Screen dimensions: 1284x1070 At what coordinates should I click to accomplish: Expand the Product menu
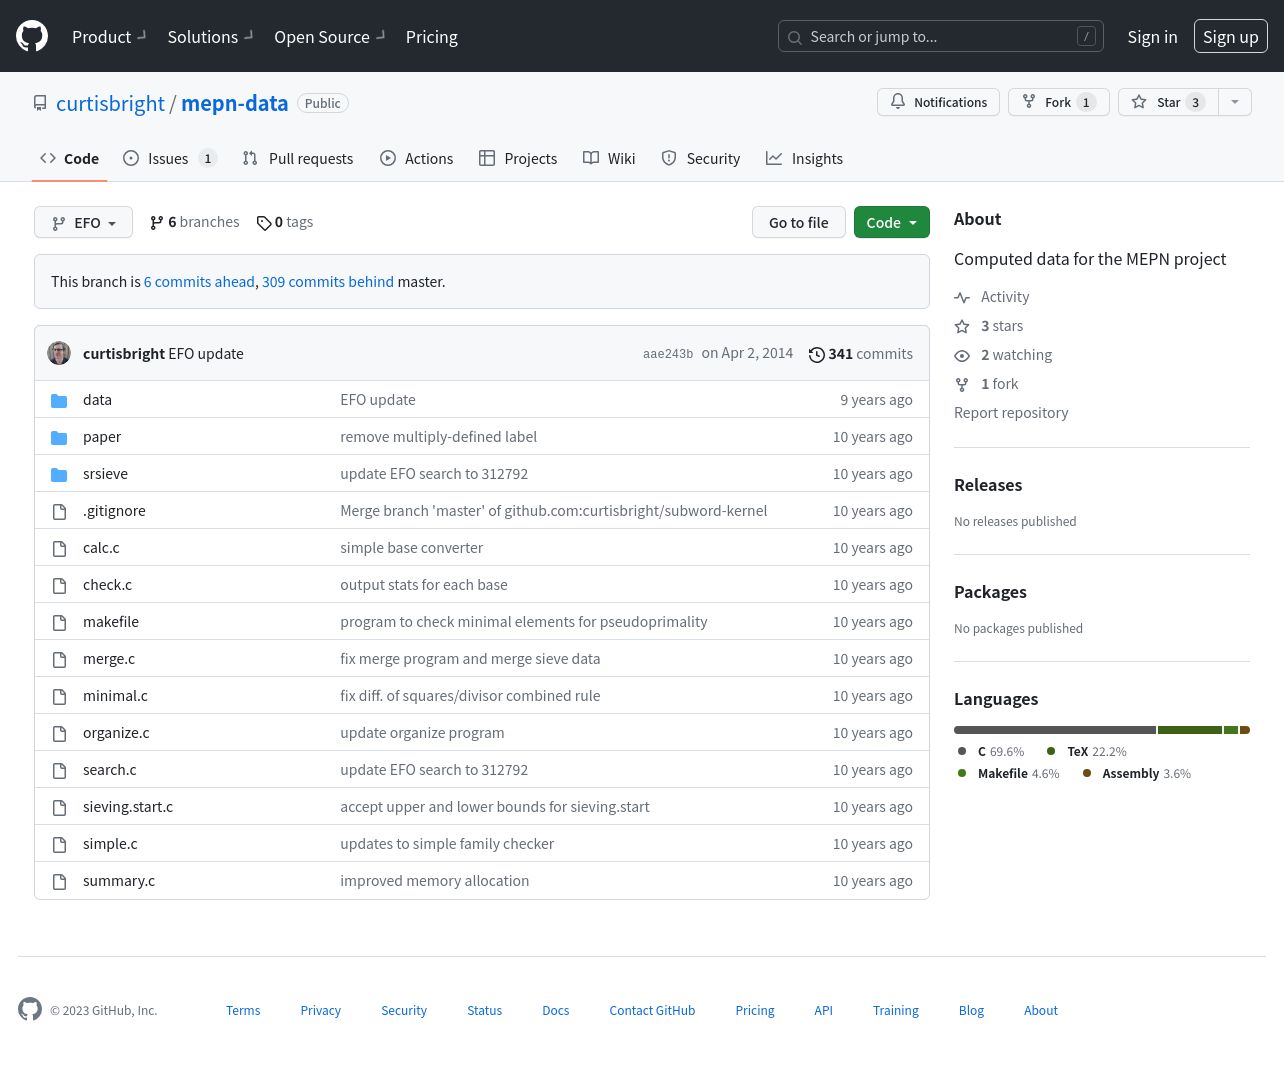pyautogui.click(x=109, y=37)
